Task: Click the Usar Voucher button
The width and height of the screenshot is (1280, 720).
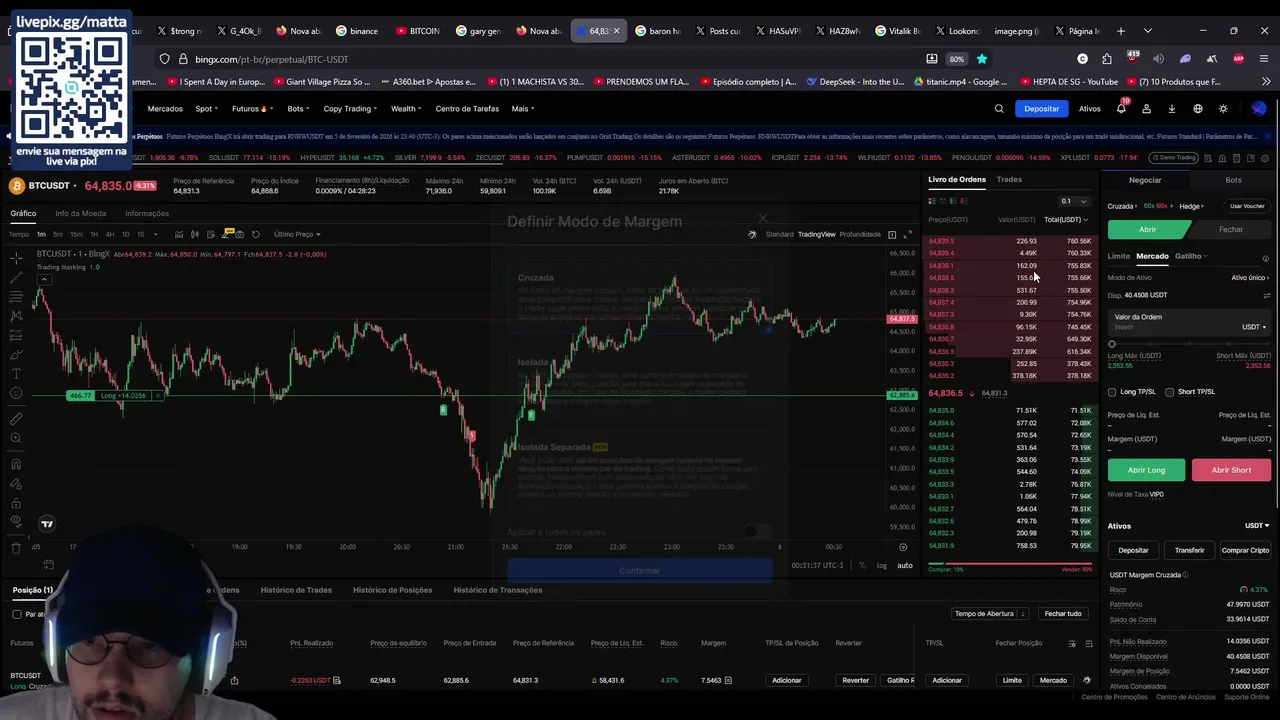Action: 1247,206
